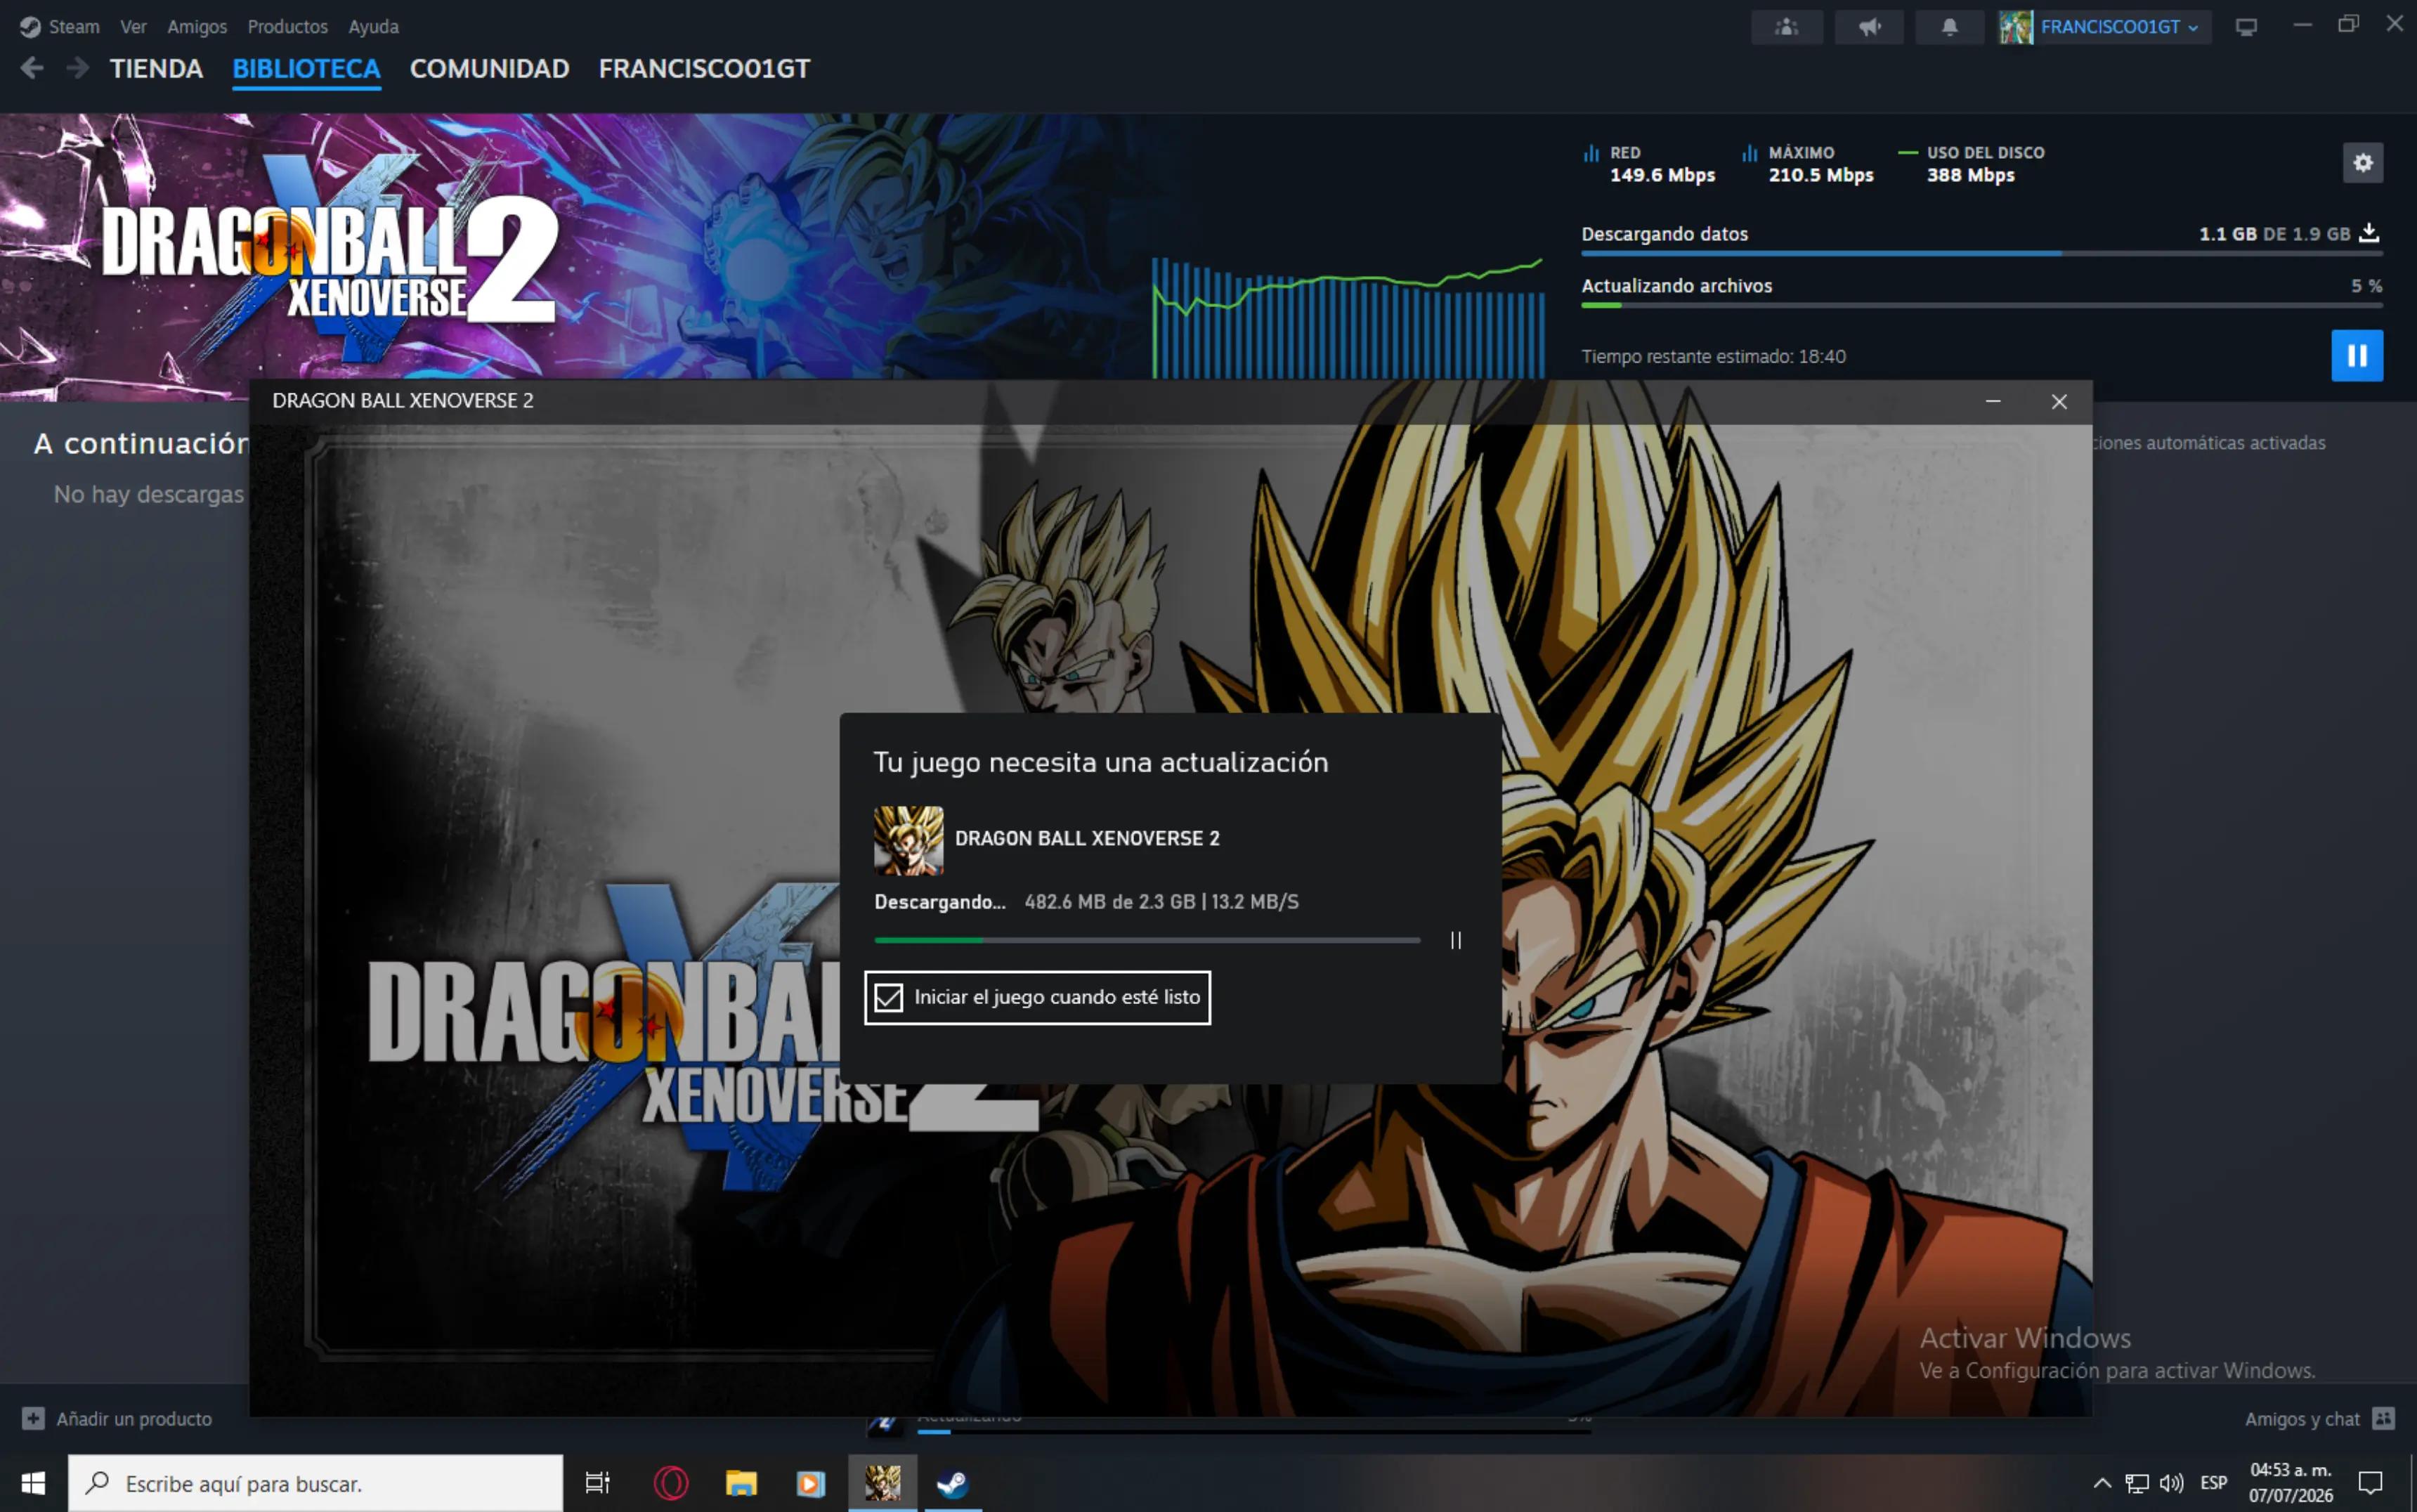
Task: Switch to Big Picture mode icon
Action: (x=2246, y=27)
